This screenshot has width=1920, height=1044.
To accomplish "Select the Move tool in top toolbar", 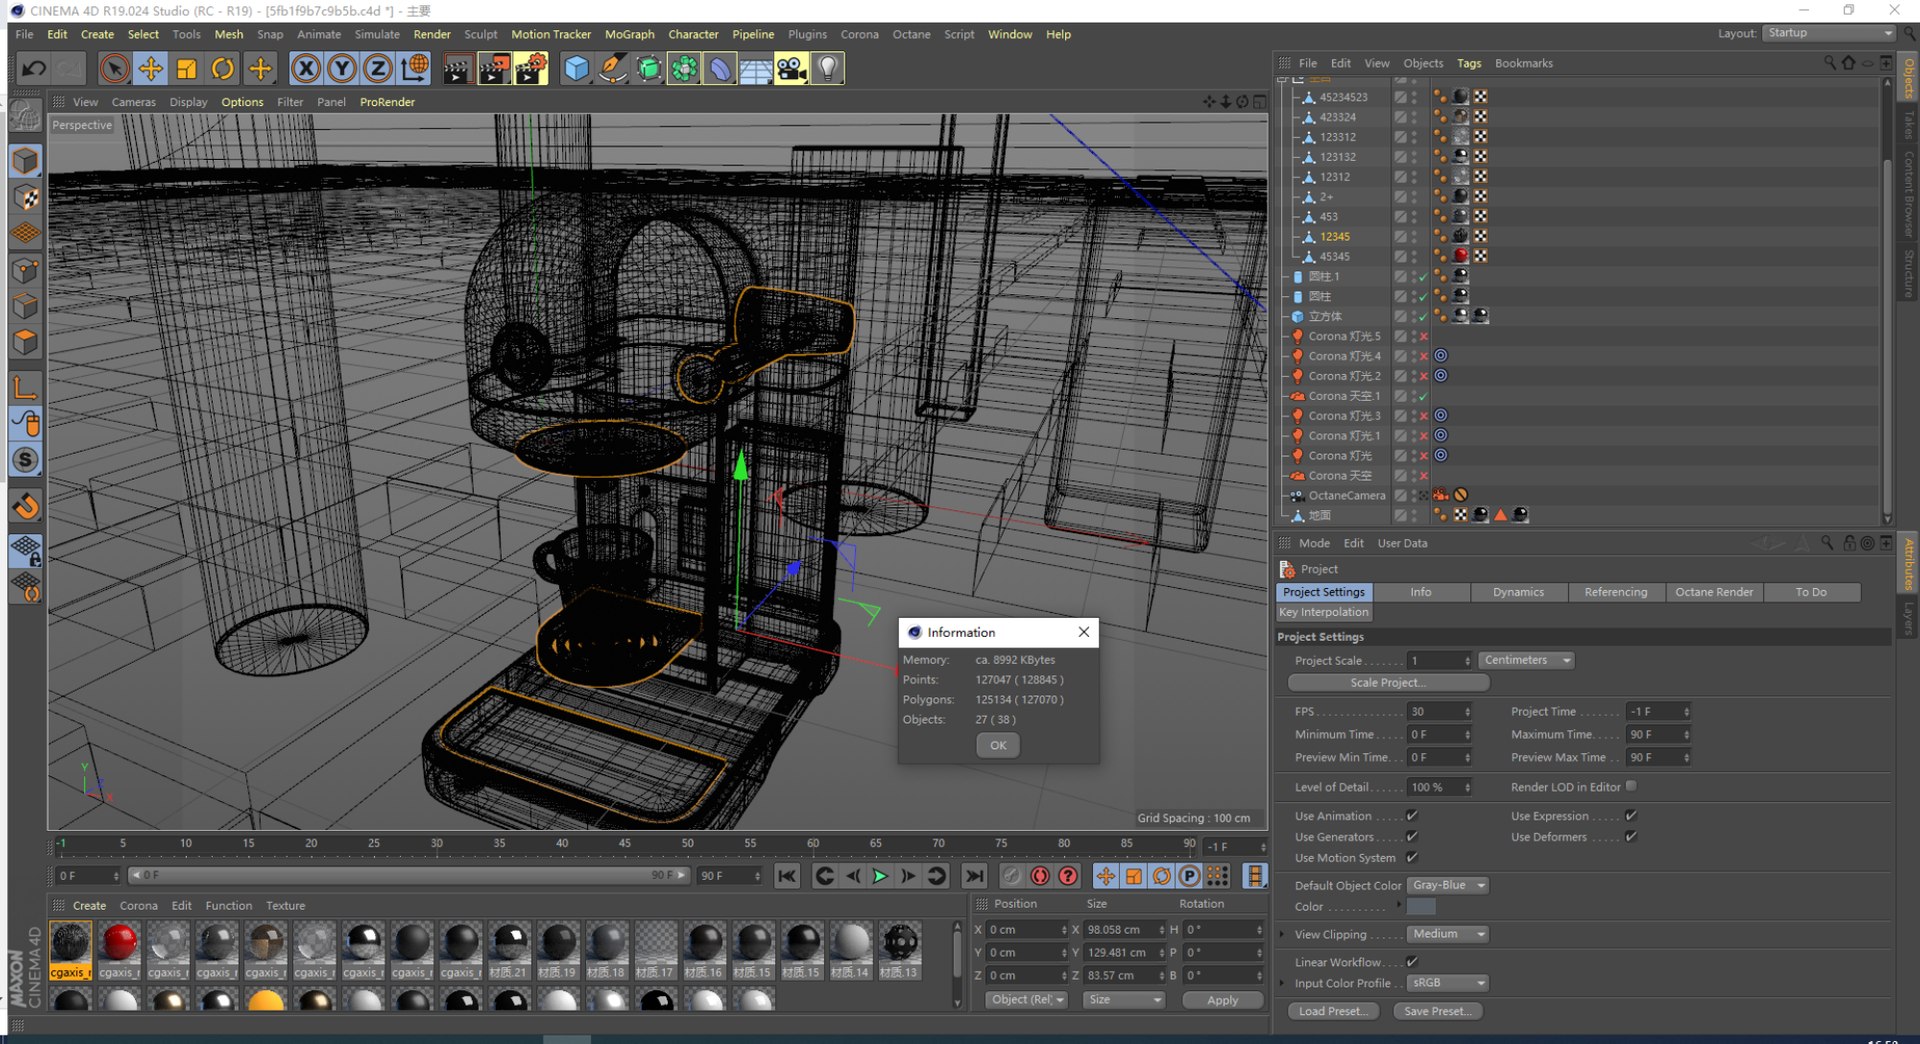I will coord(151,68).
